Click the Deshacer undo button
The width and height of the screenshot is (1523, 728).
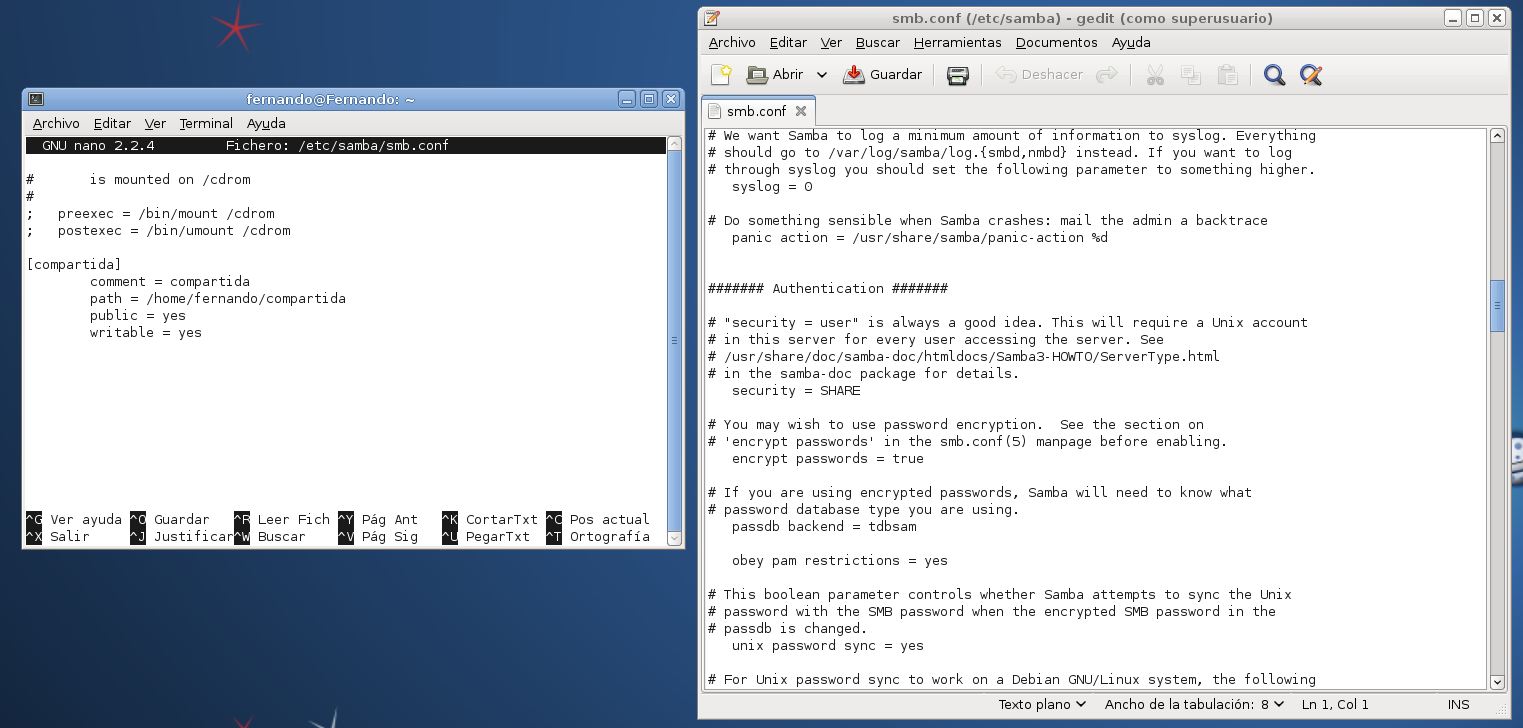(x=1040, y=75)
